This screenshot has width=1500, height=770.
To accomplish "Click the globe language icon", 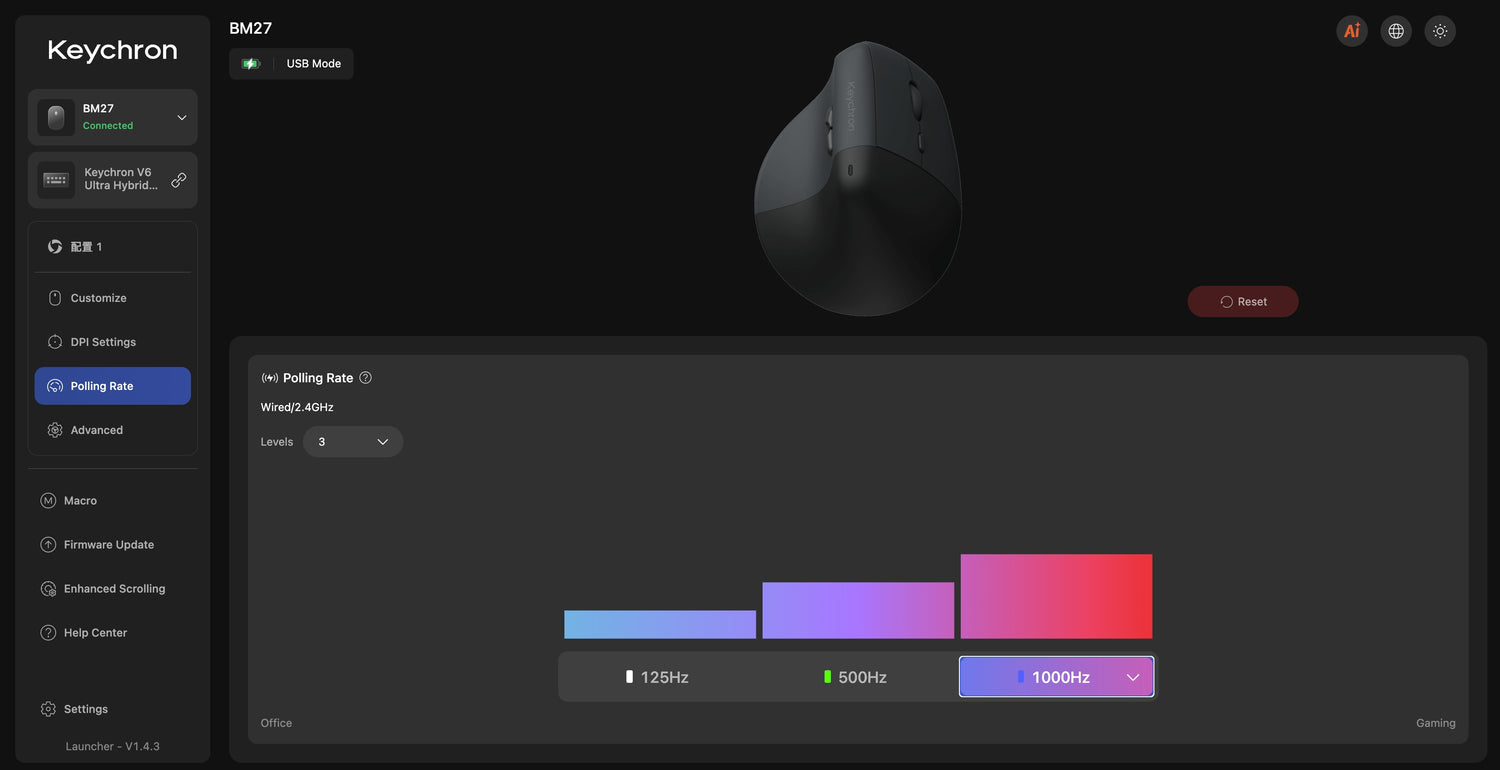I will tap(1396, 31).
